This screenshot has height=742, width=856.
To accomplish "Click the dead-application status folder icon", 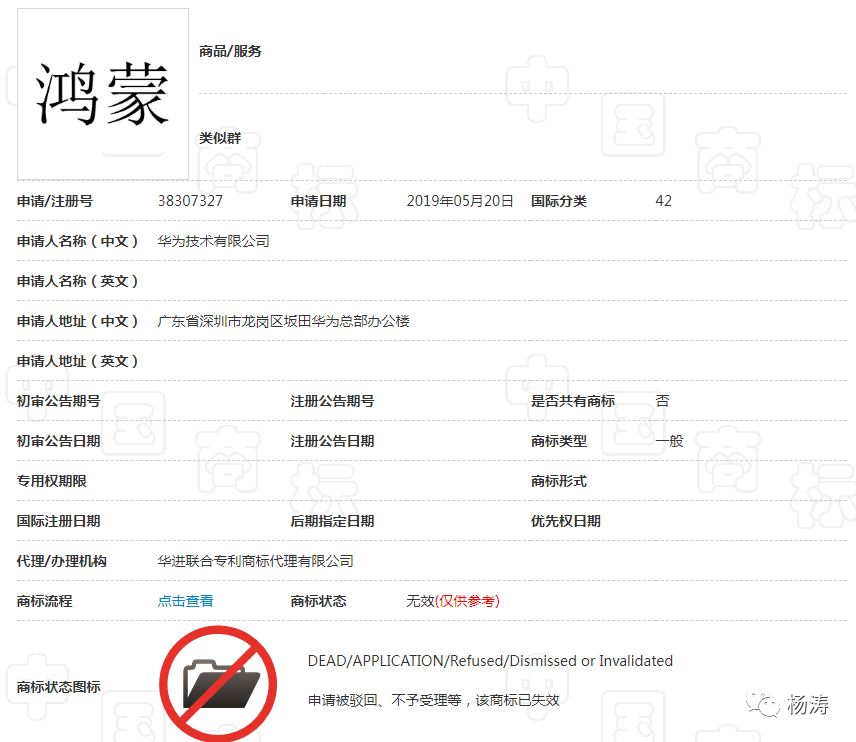I will click(218, 684).
